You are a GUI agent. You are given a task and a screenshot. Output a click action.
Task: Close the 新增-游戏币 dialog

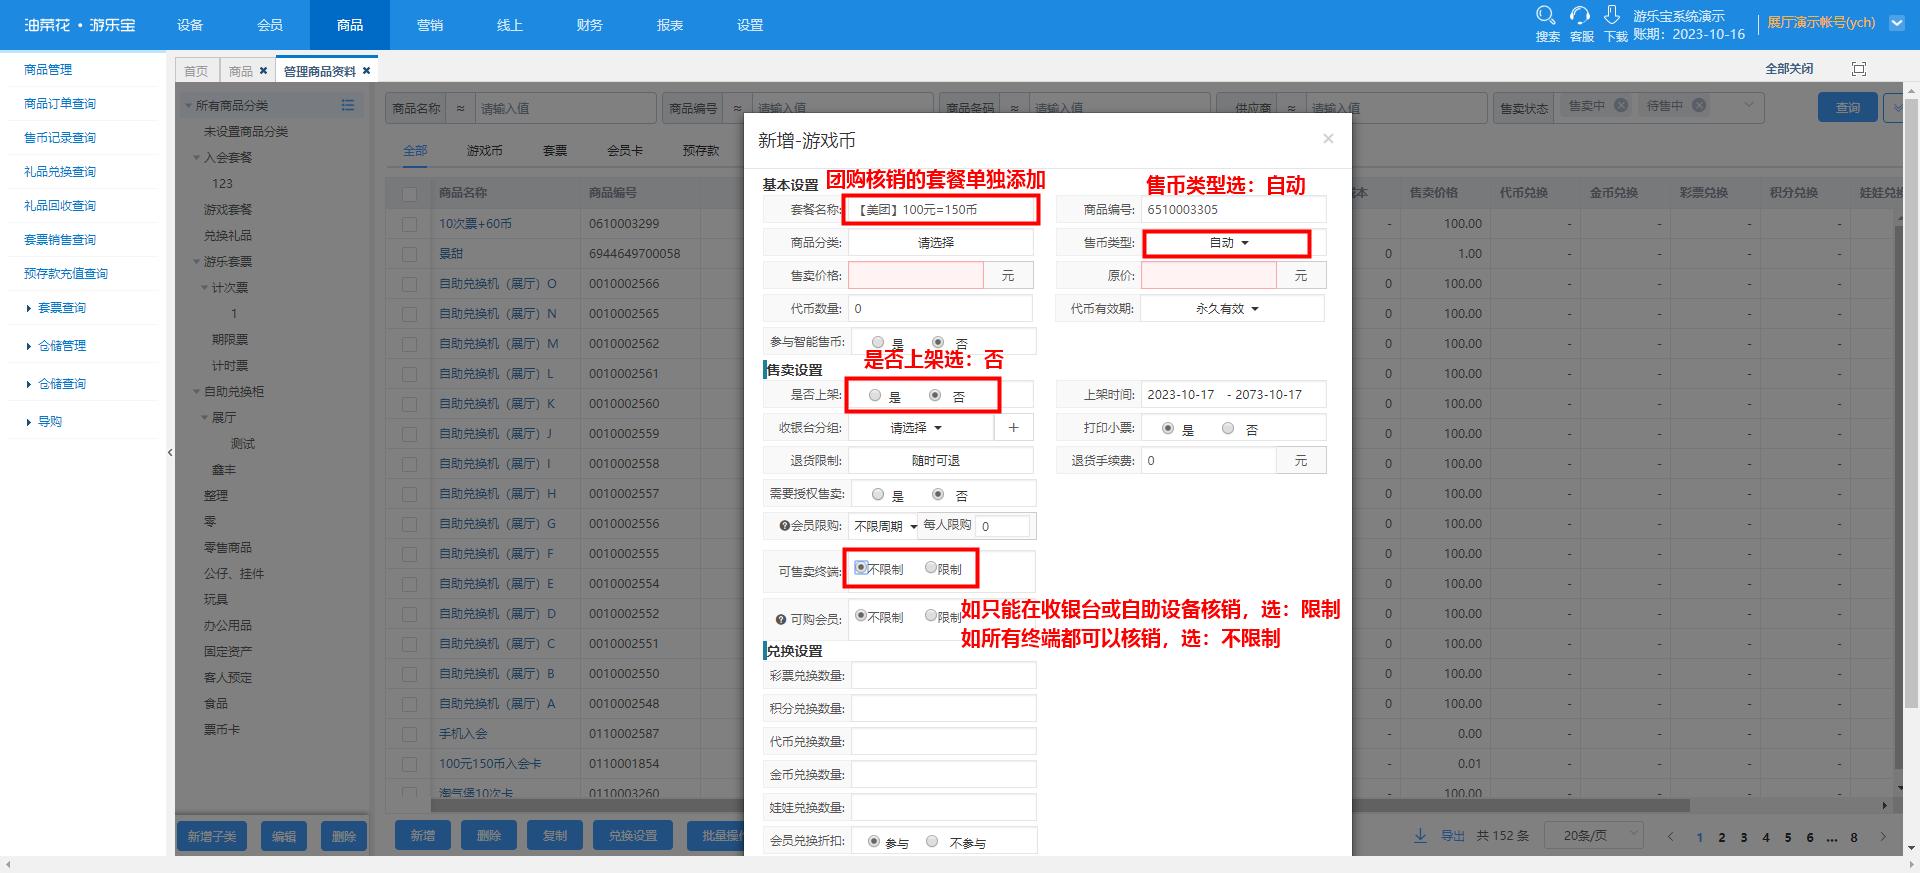(1328, 139)
